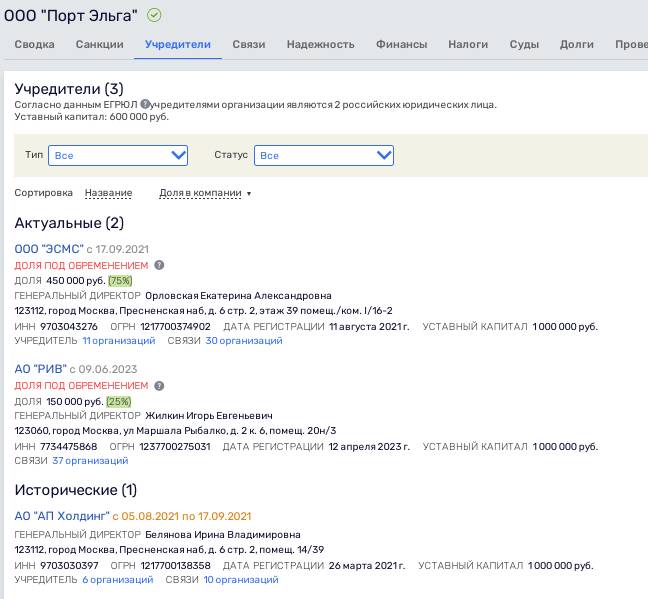The image size is (648, 599).
Task: Switch to the Финансы tab
Action: coord(401,44)
